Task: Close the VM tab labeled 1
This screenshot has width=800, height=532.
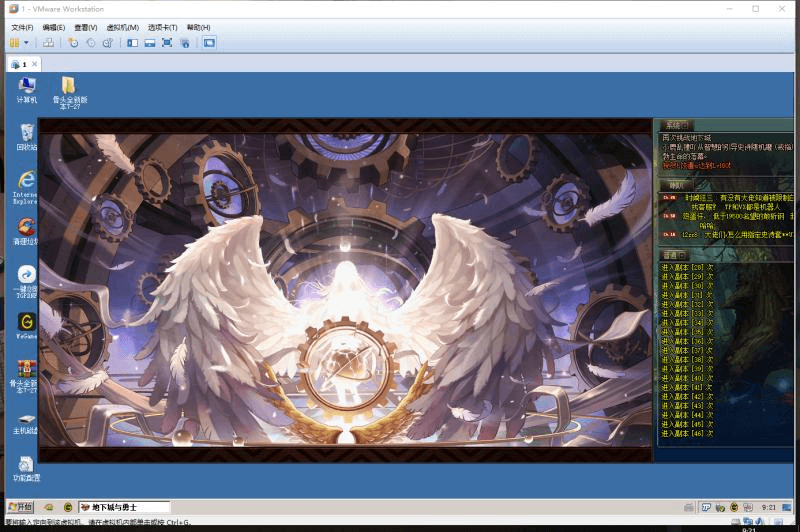Action: (x=34, y=64)
